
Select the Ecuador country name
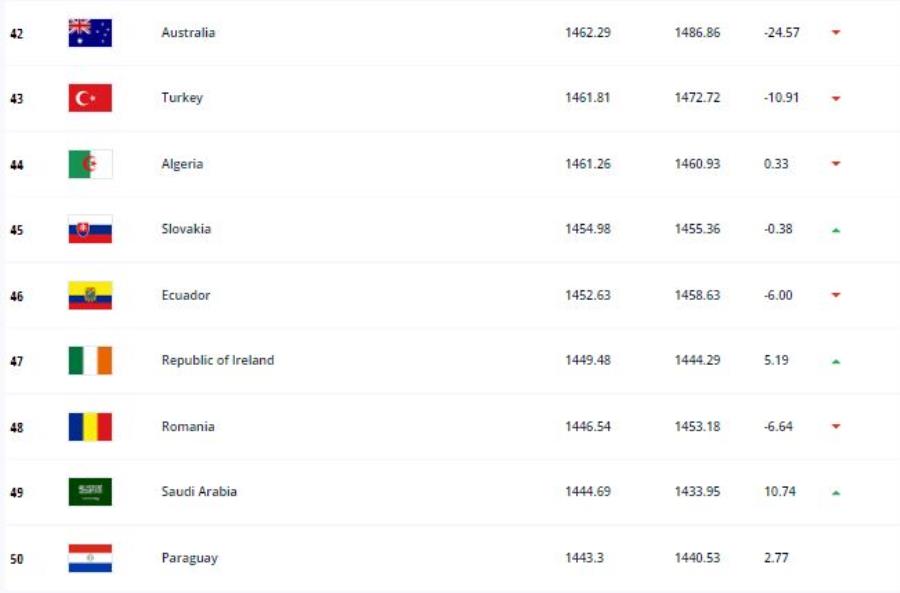click(x=185, y=295)
